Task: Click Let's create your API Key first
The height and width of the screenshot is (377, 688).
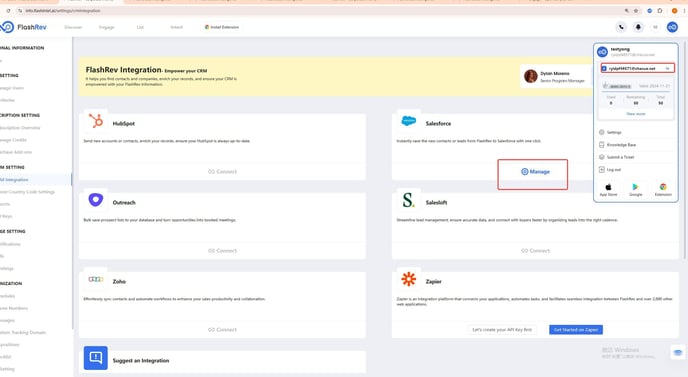Action: pos(502,330)
